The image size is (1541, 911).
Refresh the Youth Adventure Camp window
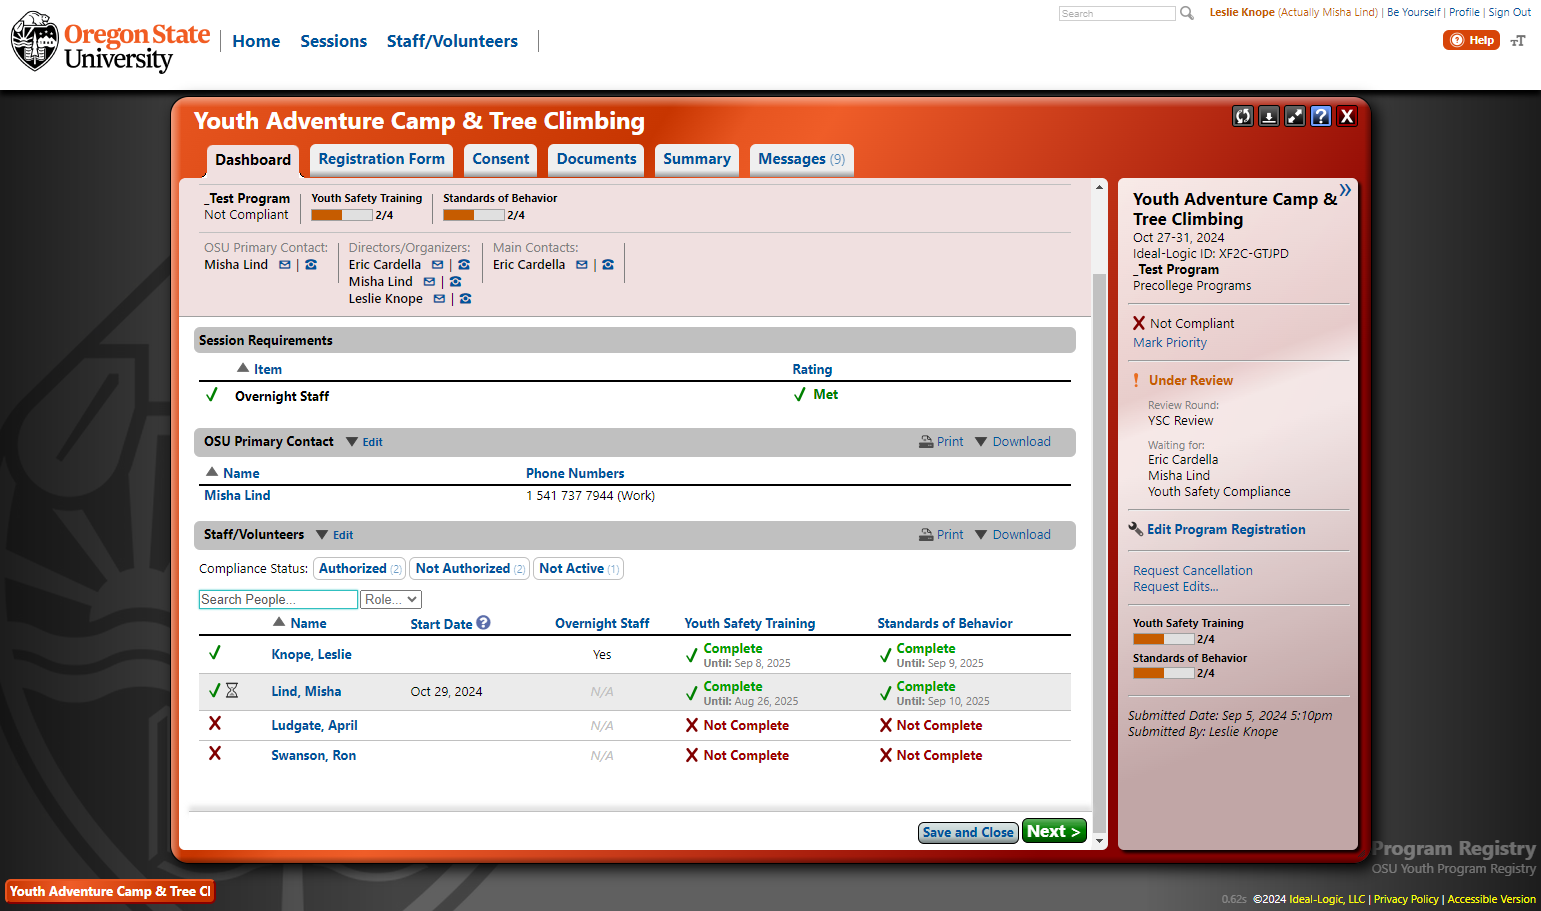tap(1243, 116)
